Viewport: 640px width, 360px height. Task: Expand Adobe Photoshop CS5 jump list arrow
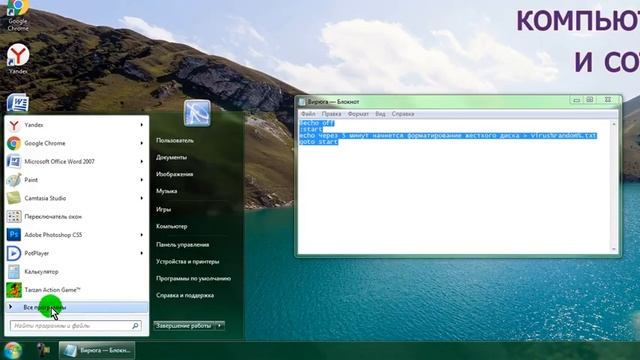click(142, 235)
